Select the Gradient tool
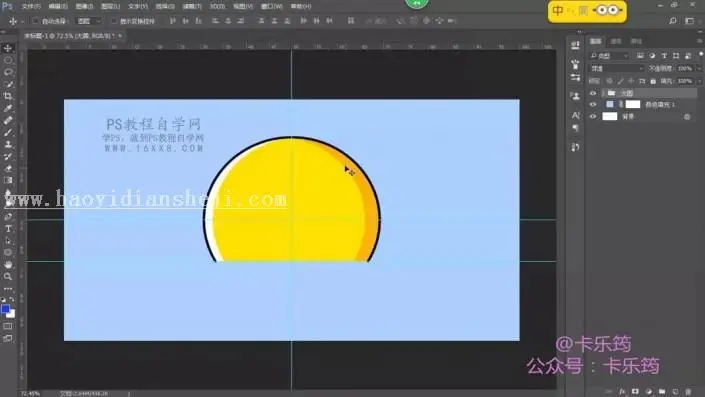The height and width of the screenshot is (397, 705). tap(8, 180)
